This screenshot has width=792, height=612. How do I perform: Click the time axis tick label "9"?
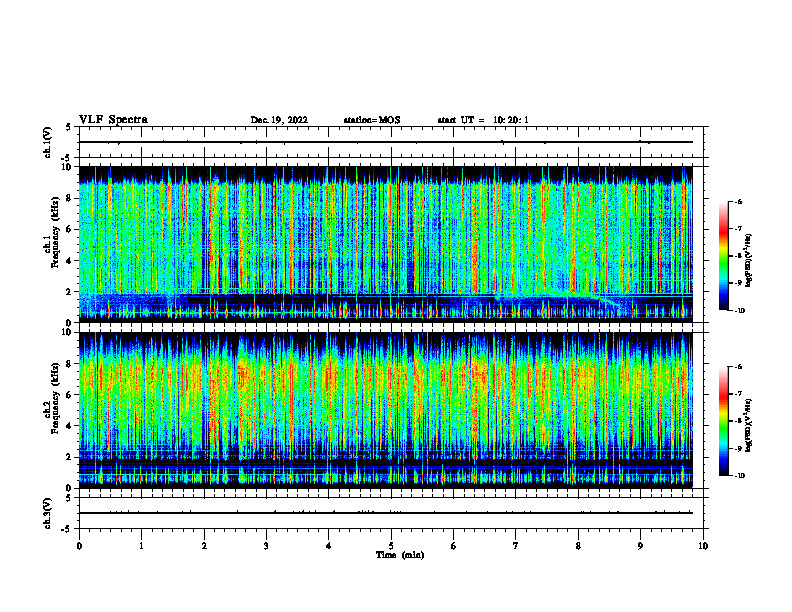pos(640,546)
